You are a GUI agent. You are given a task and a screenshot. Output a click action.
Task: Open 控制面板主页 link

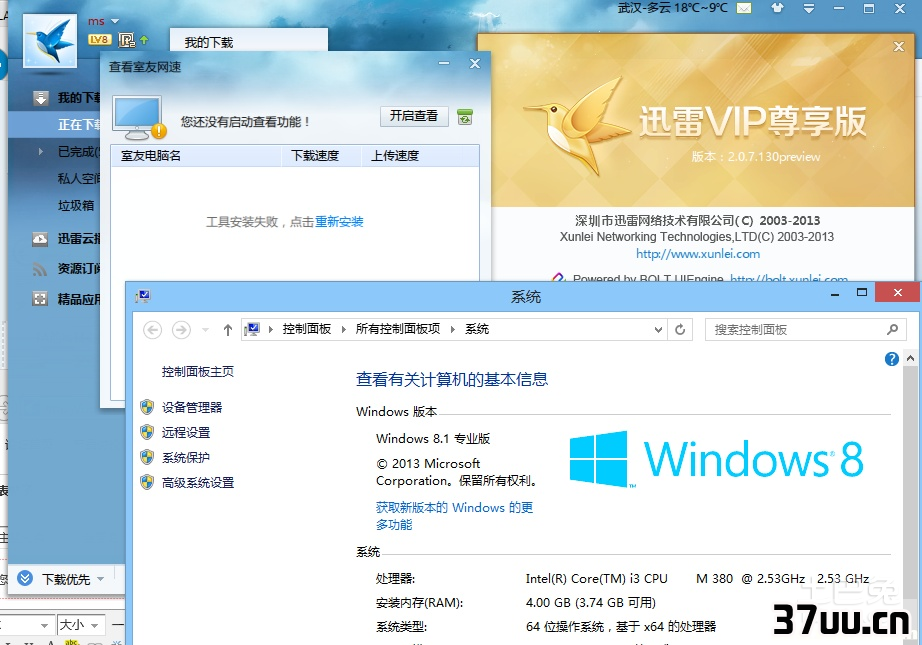coord(198,372)
